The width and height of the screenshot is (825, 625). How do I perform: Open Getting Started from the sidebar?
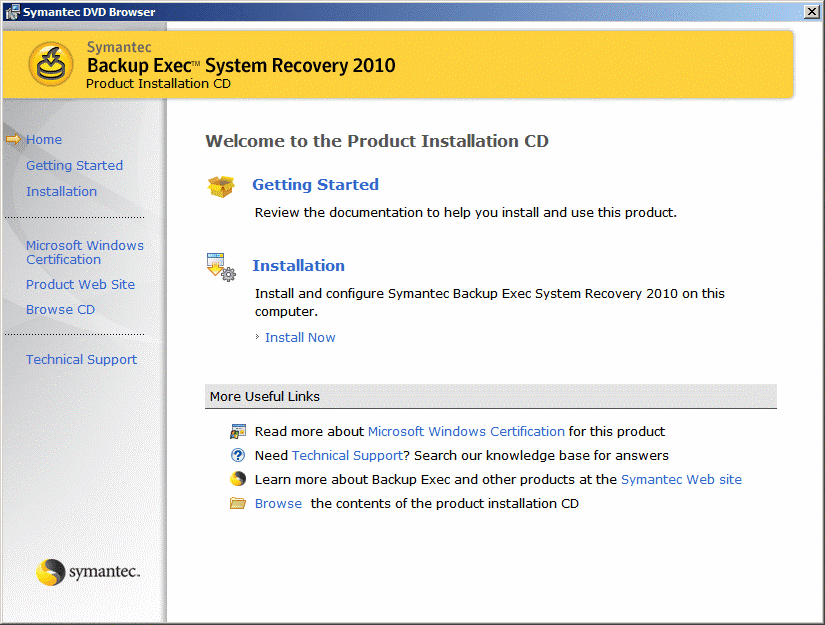tap(74, 166)
